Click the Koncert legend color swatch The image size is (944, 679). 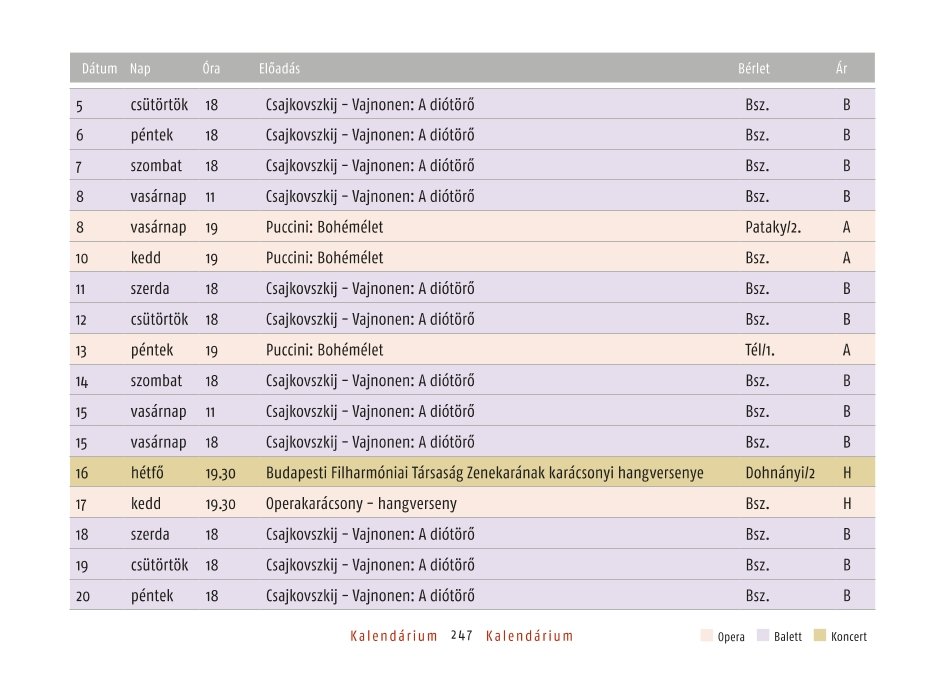(819, 635)
